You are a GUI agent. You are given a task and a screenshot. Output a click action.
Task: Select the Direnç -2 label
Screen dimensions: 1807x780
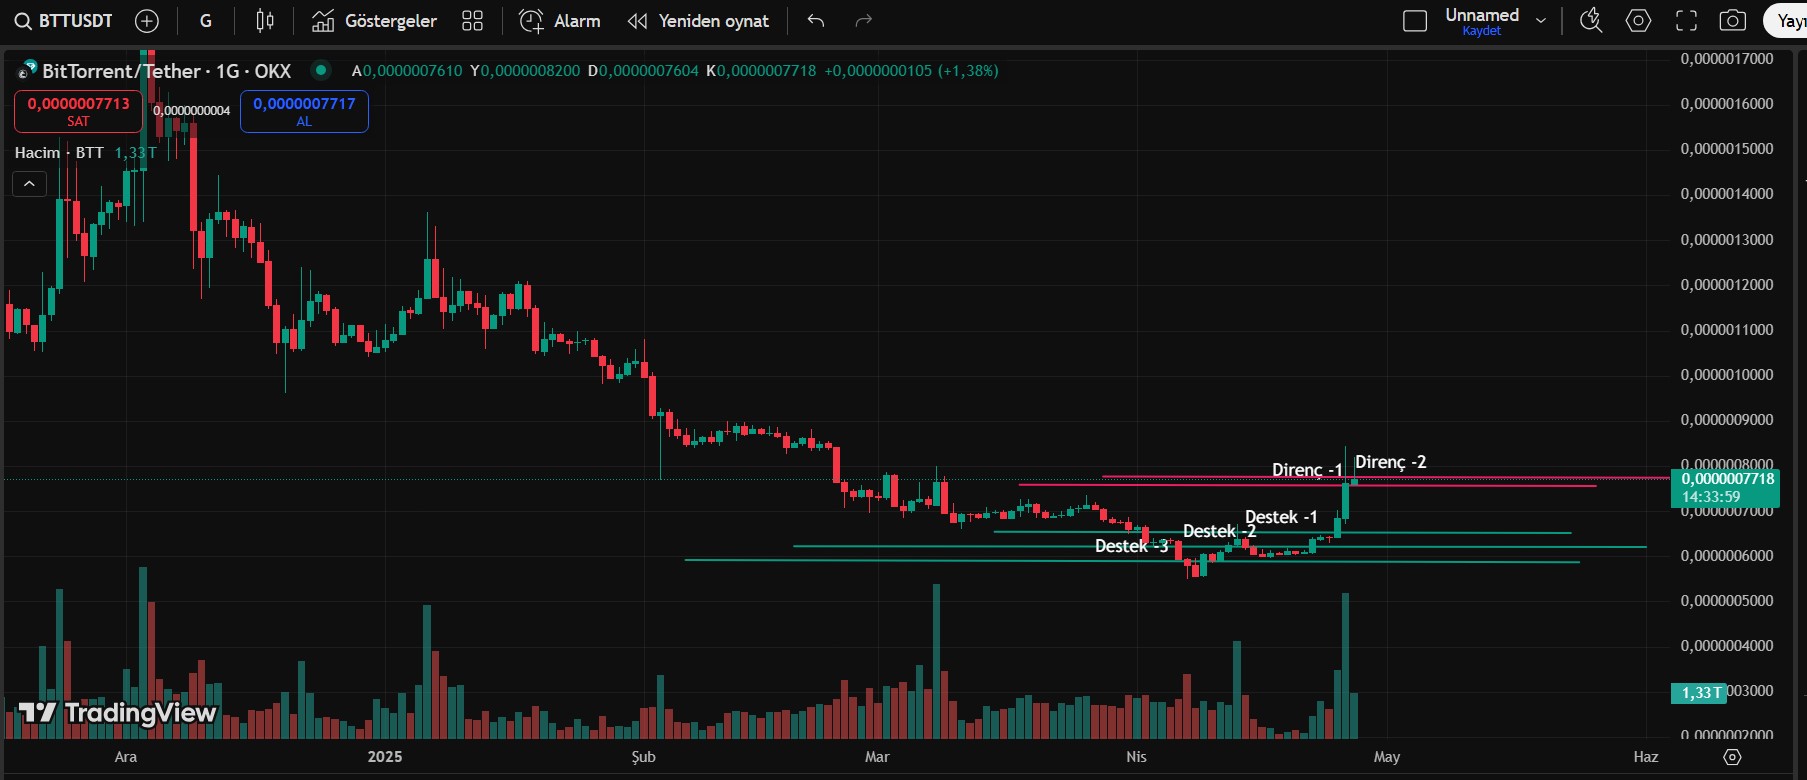1391,462
